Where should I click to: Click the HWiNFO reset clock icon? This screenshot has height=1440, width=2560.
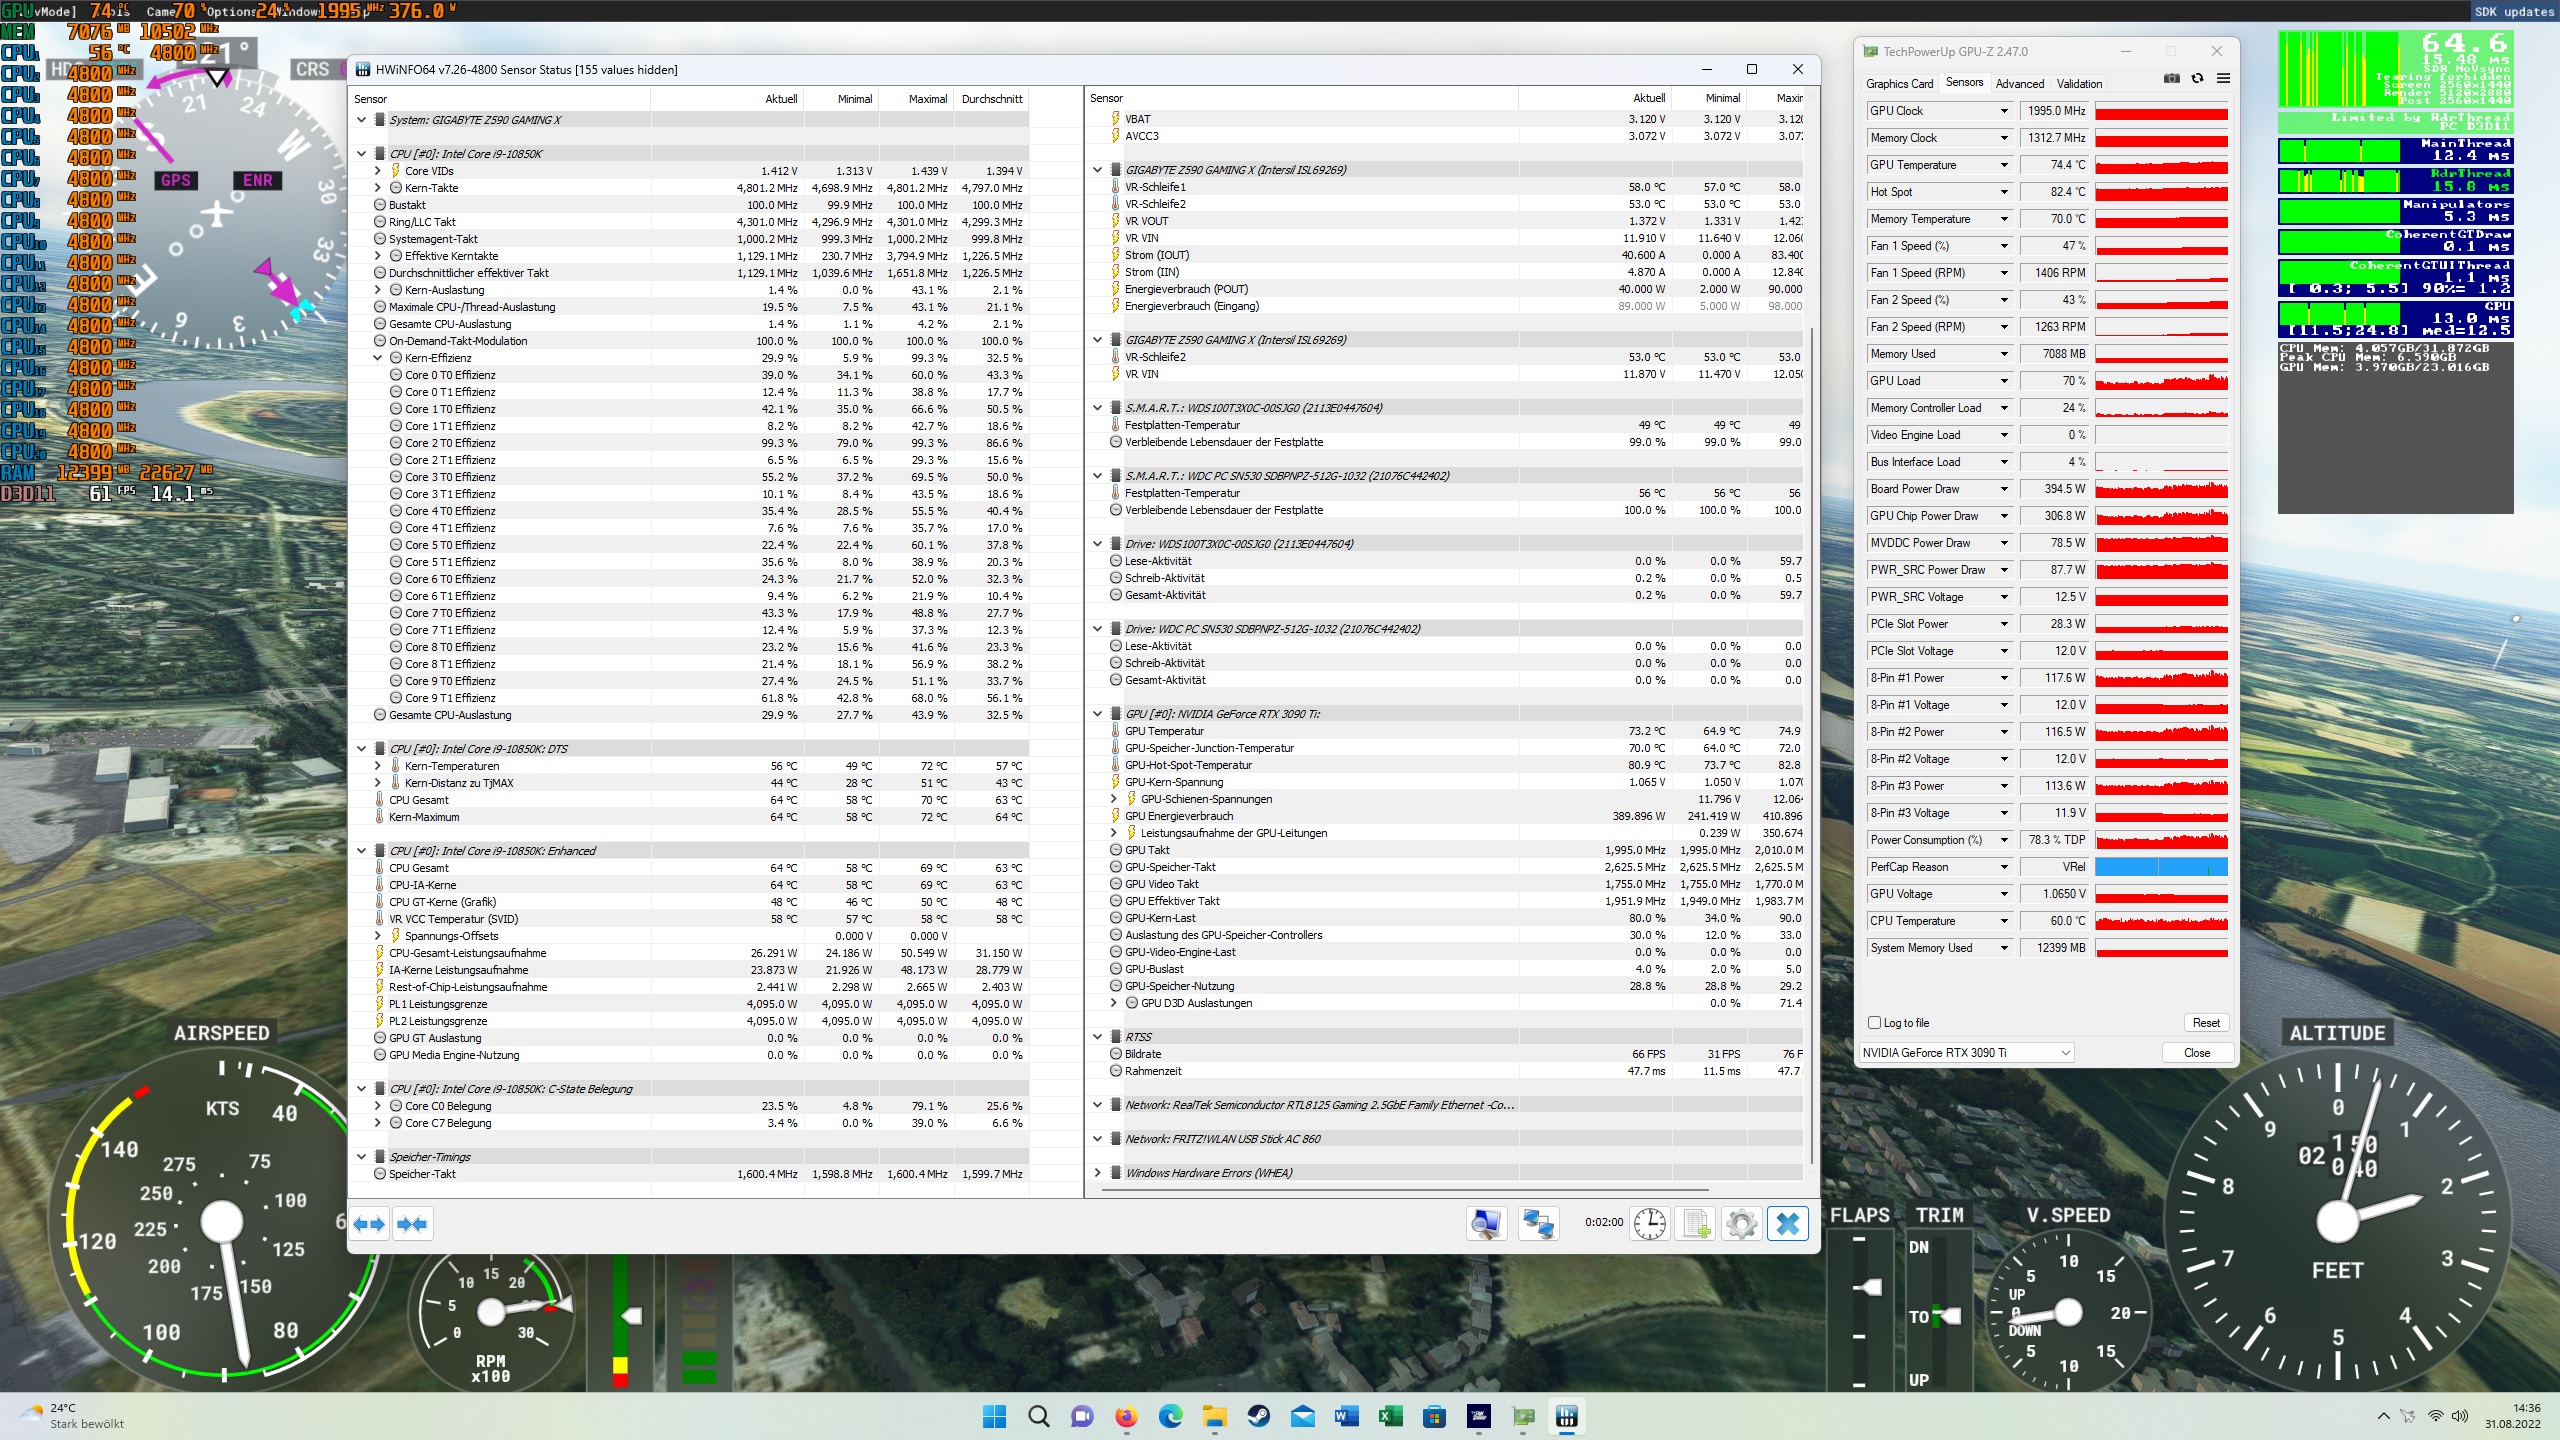click(1650, 1223)
